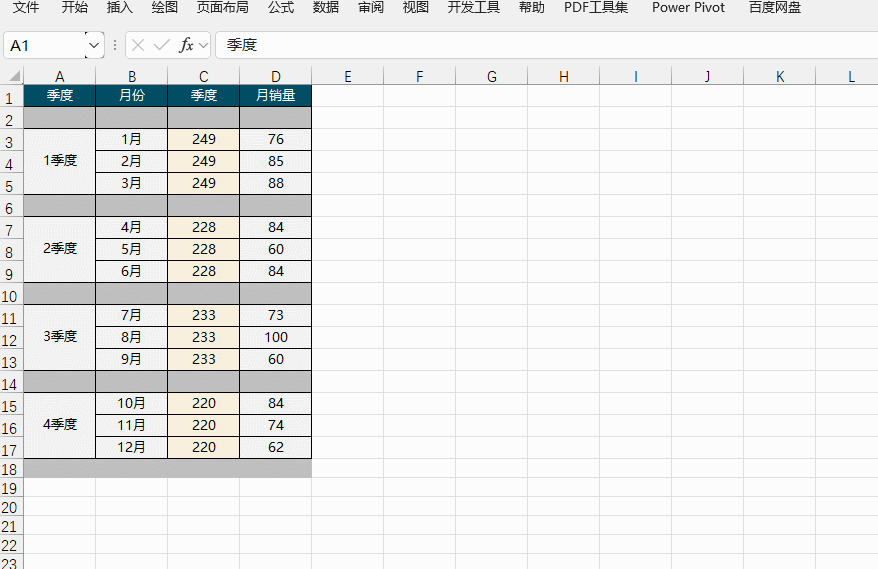
Task: Click the 月销量 header cell
Action: [275, 95]
